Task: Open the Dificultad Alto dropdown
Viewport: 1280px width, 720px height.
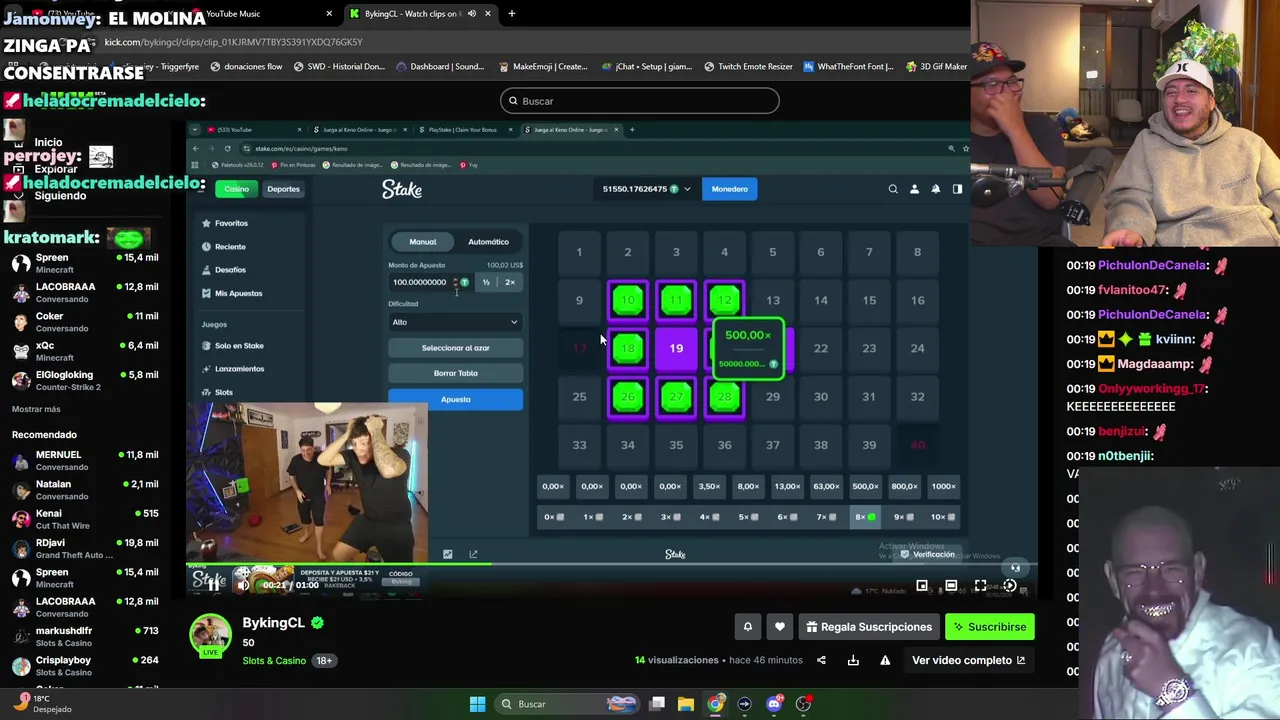Action: (x=455, y=322)
